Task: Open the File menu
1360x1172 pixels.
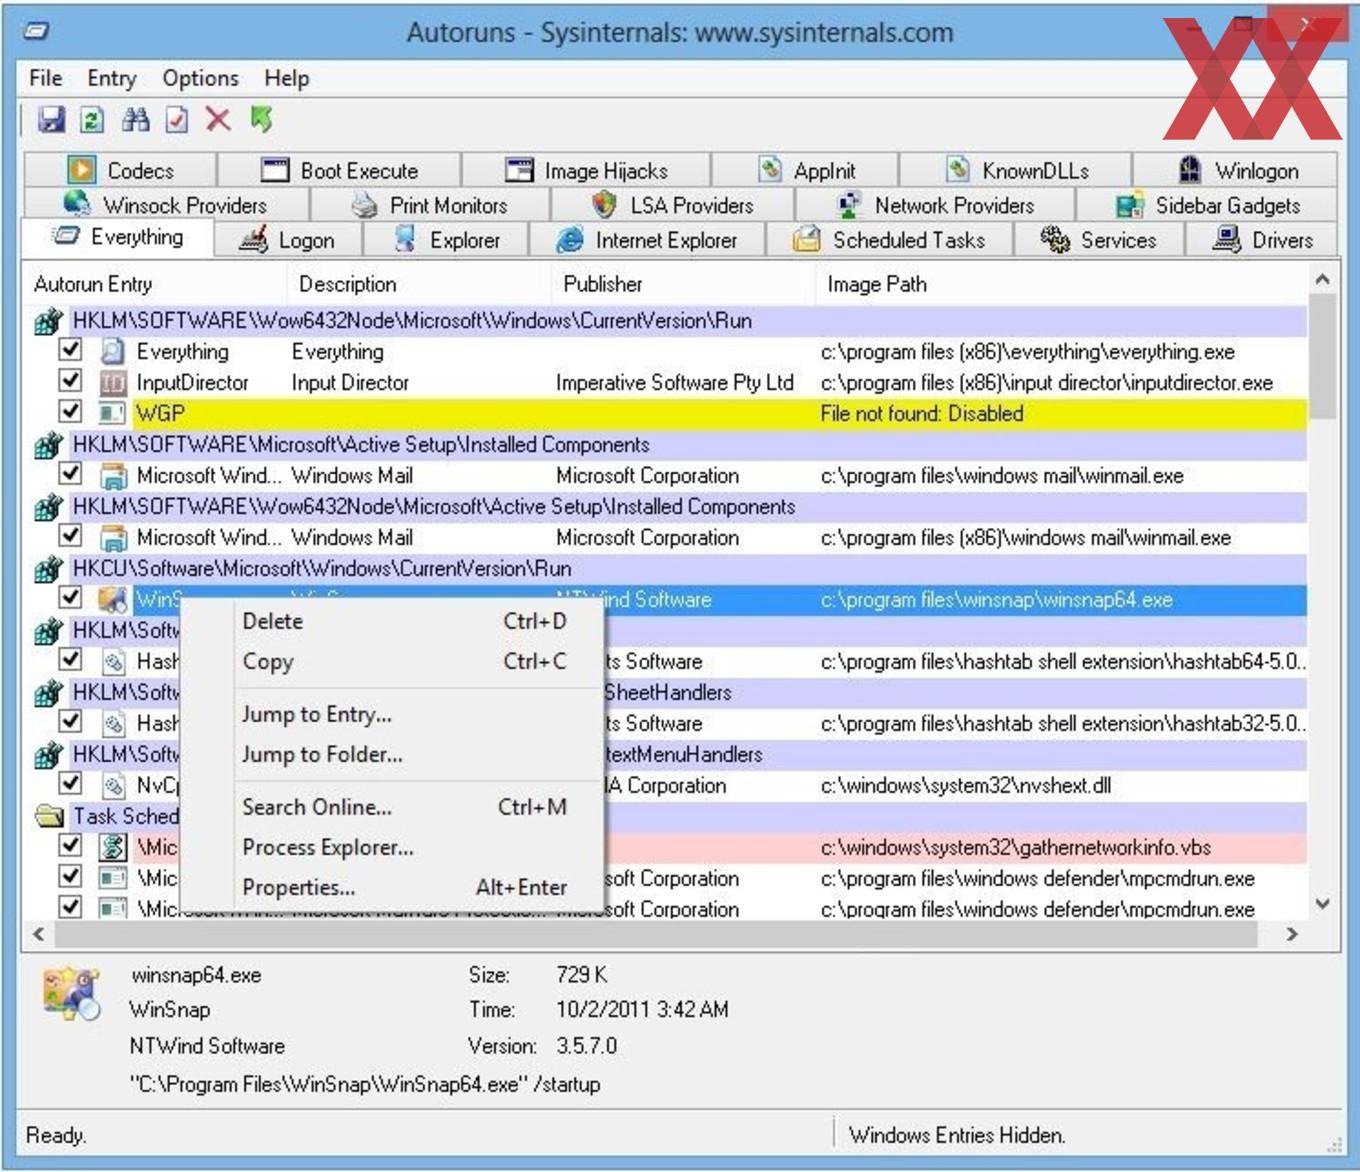Action: pyautogui.click(x=46, y=78)
